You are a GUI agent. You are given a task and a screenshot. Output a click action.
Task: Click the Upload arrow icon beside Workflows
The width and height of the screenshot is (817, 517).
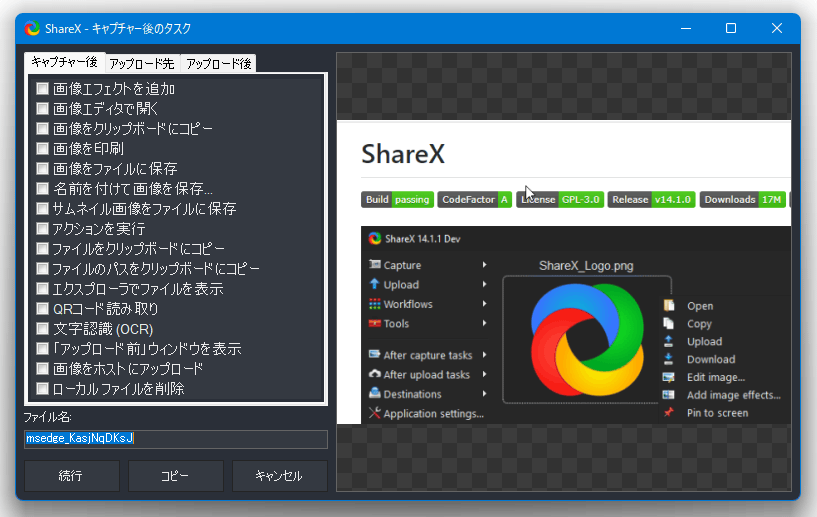pos(375,284)
